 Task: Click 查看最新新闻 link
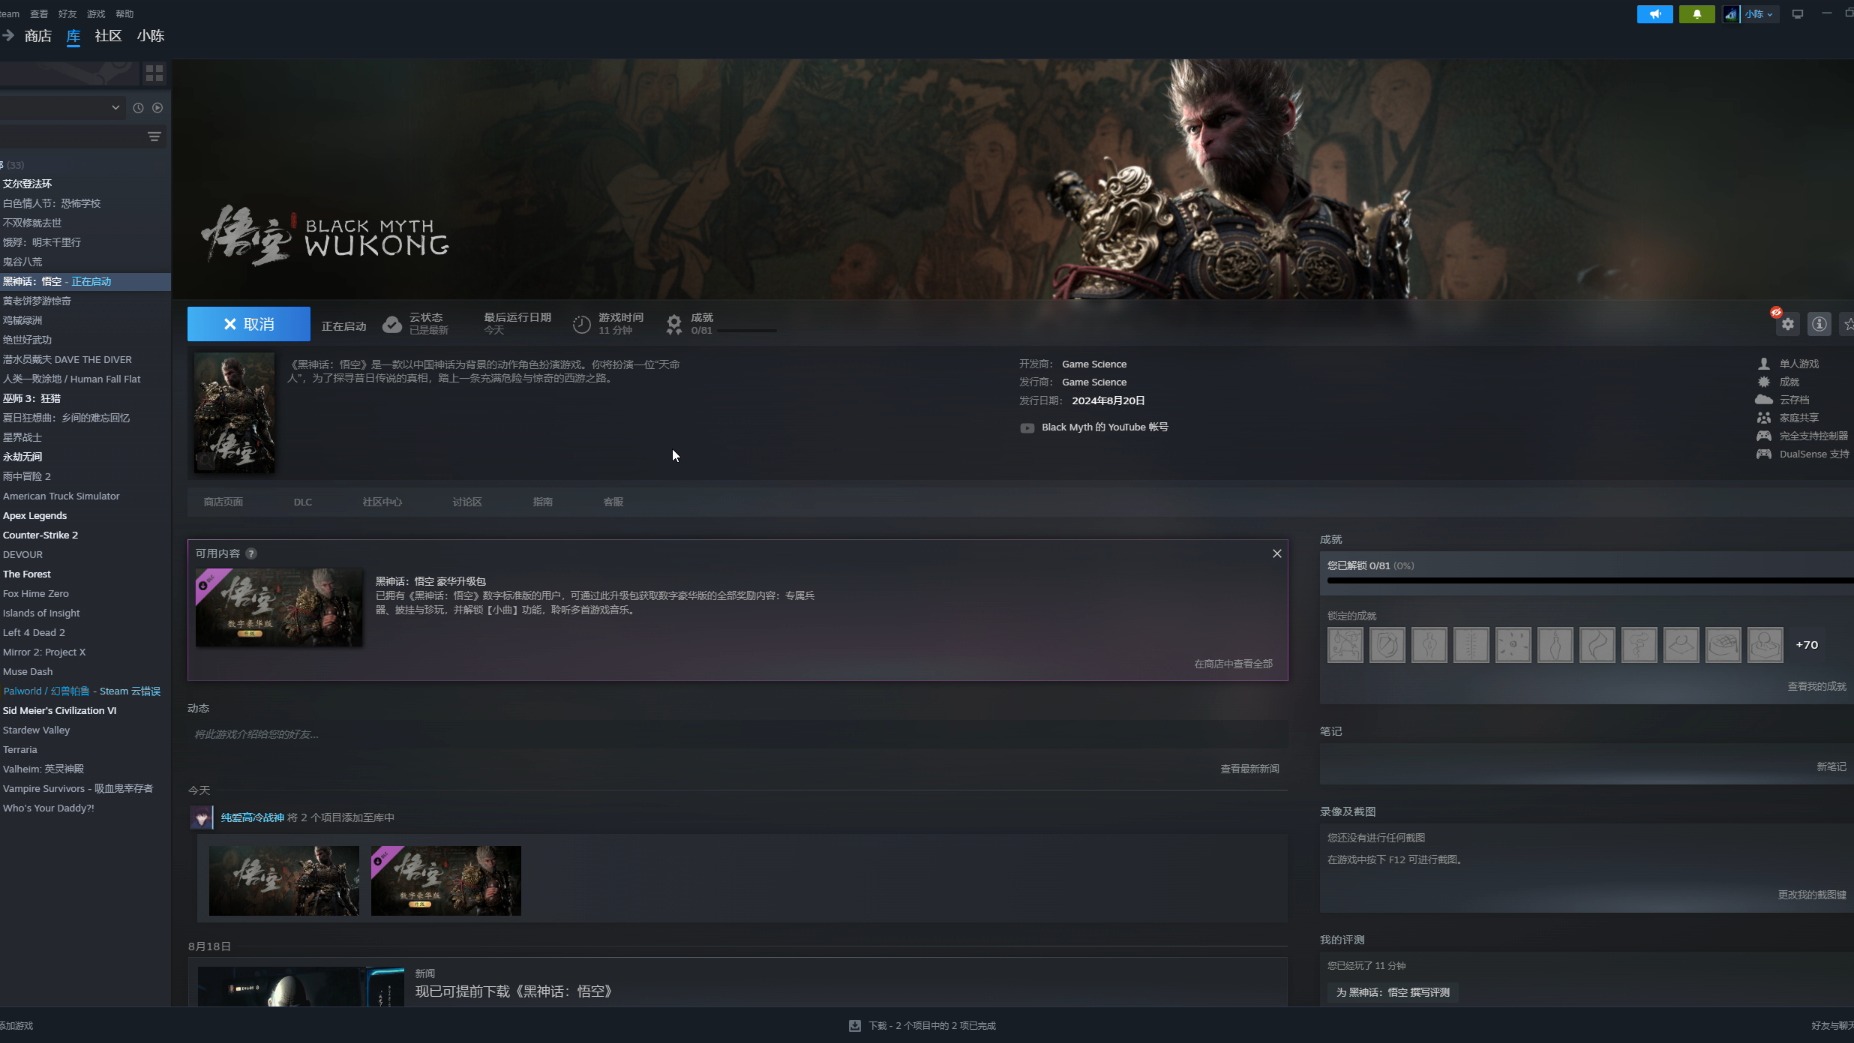coord(1249,769)
